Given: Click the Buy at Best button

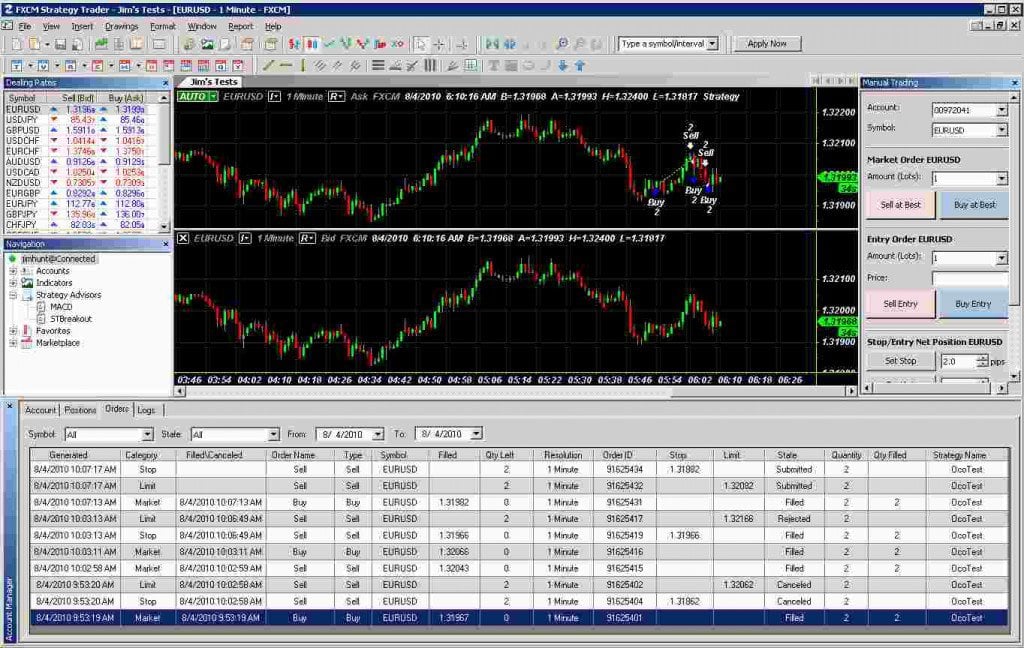Looking at the screenshot, I should pyautogui.click(x=974, y=205).
